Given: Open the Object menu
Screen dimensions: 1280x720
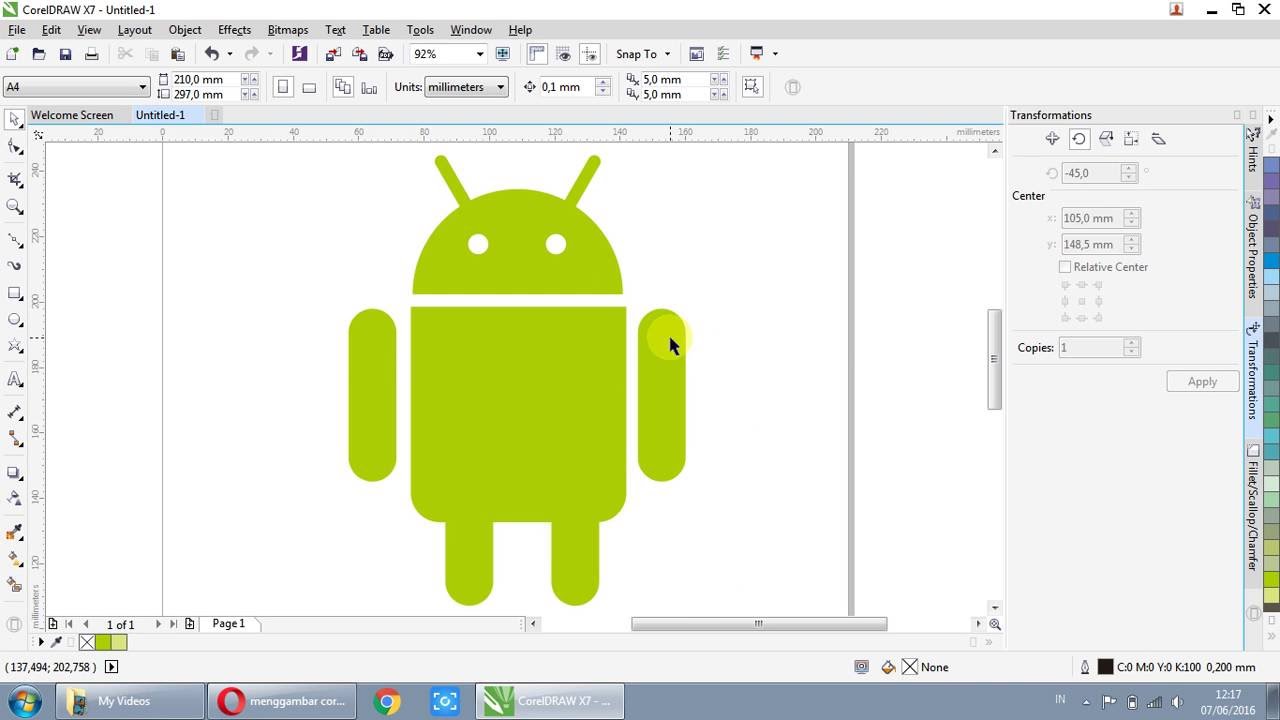Looking at the screenshot, I should click(185, 30).
